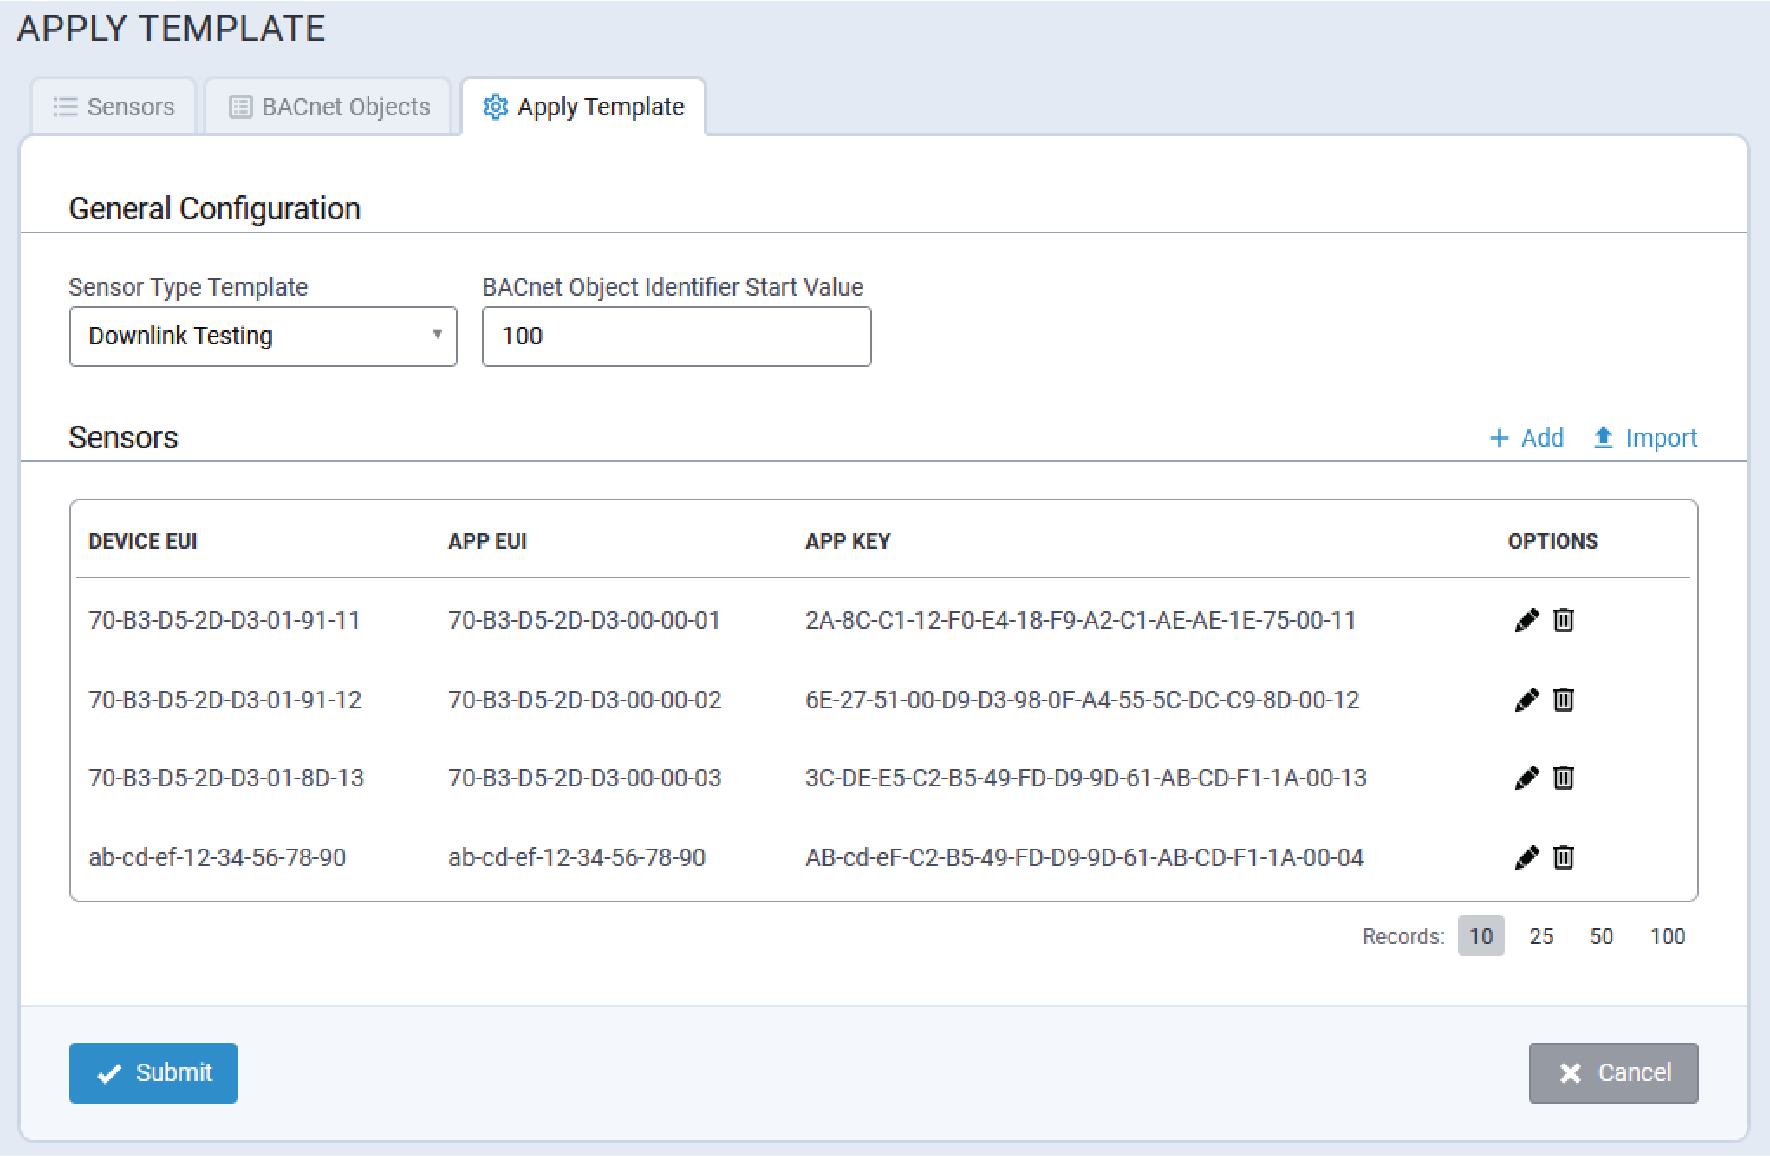Edit the ab-cd-ef-12-34-56-78-90 sensor
The width and height of the screenshot is (1770, 1156).
click(1526, 858)
